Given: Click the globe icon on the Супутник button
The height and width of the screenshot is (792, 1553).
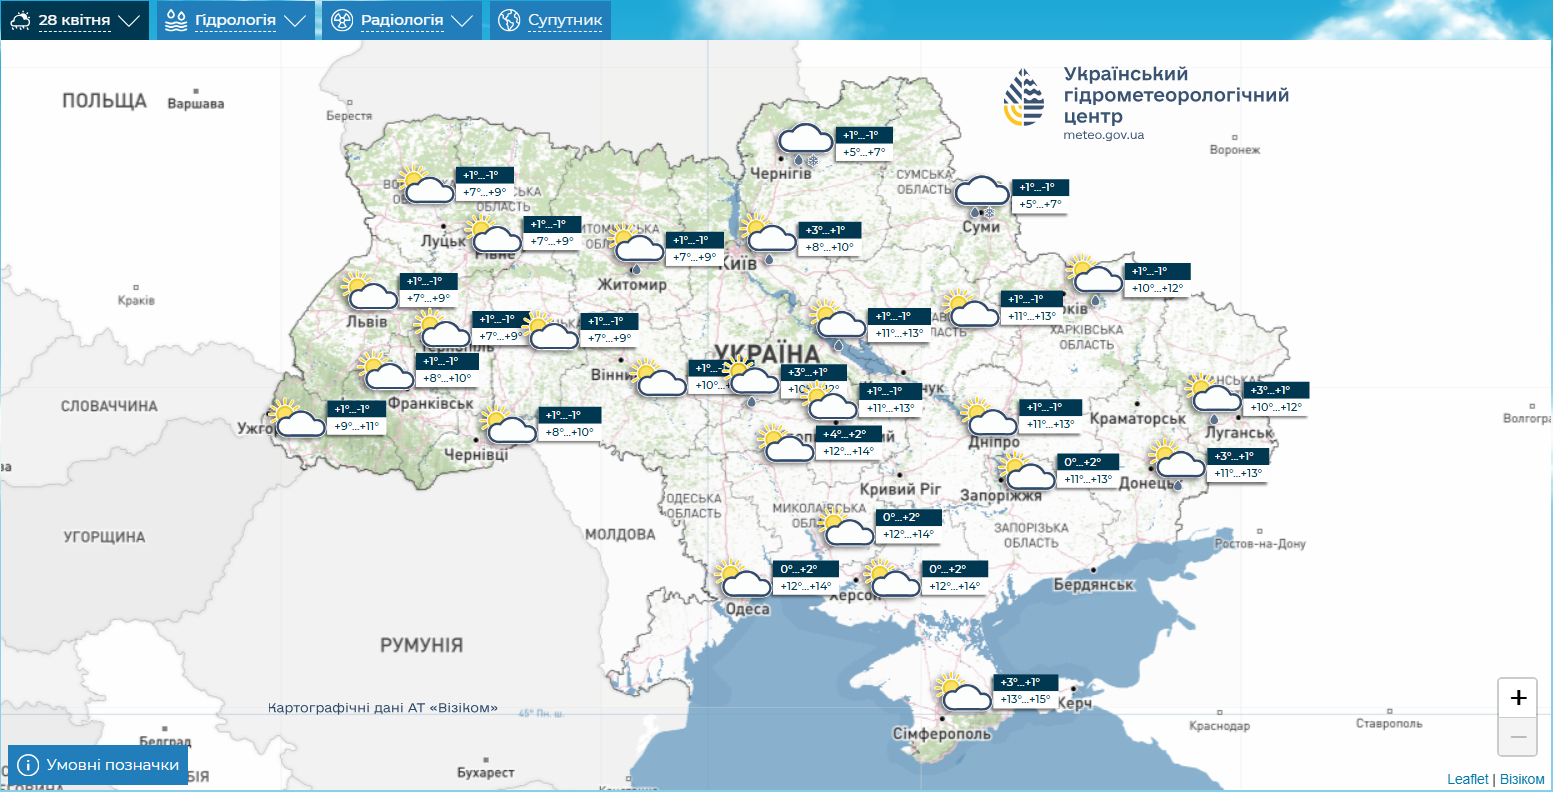Looking at the screenshot, I should pyautogui.click(x=509, y=19).
